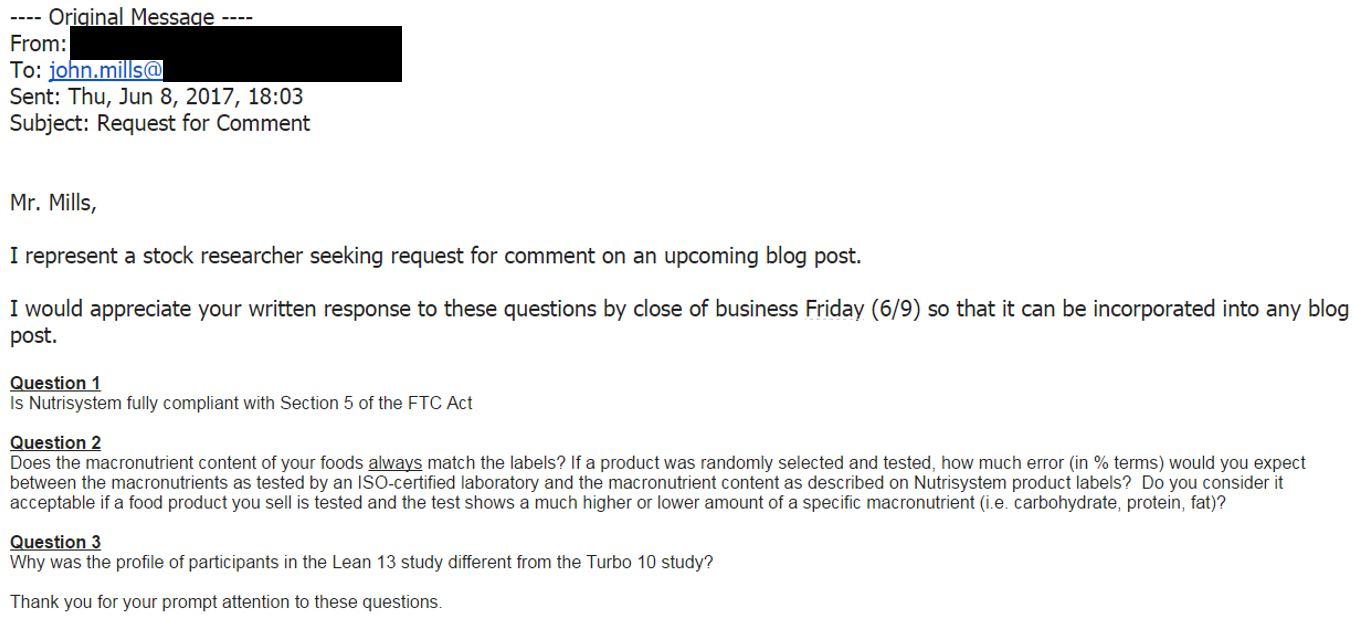1354x636 pixels.
Task: Click the "Mr. Mills," greeting
Action: pos(53,203)
